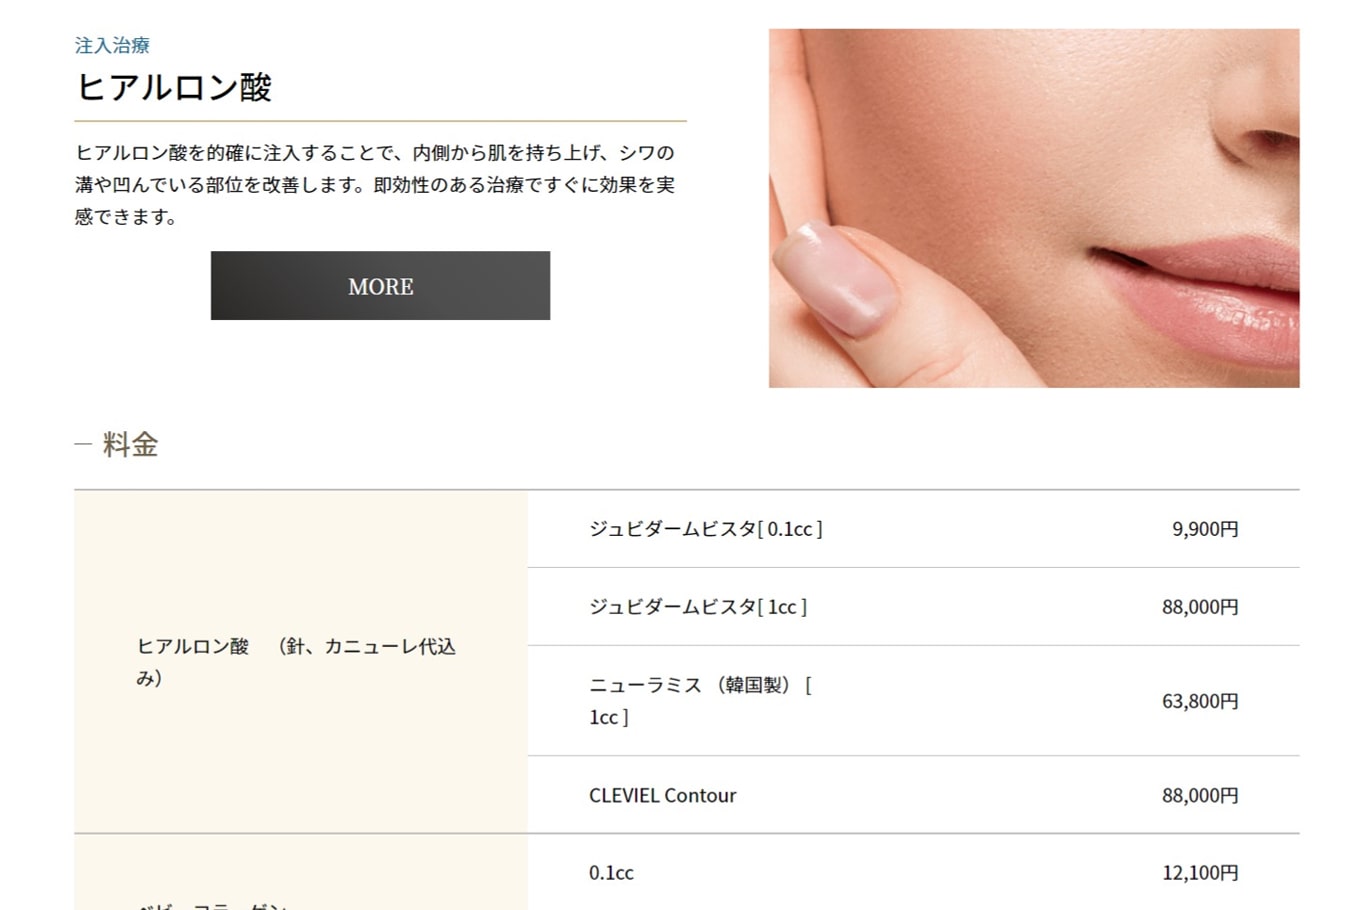Viewport: 1367px width, 910px height.
Task: Click the ヒアルロン酸（針、カニューレ代込み）category cell
Action: click(301, 662)
